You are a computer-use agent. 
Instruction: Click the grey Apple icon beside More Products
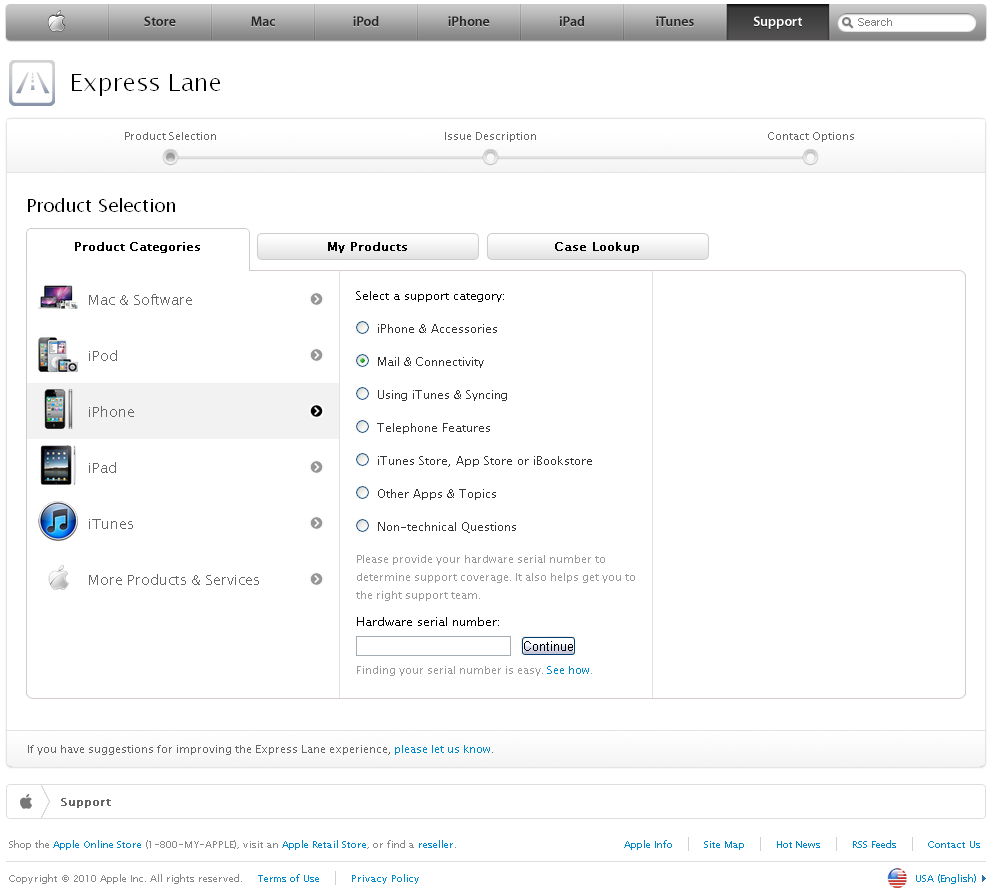[x=59, y=578]
